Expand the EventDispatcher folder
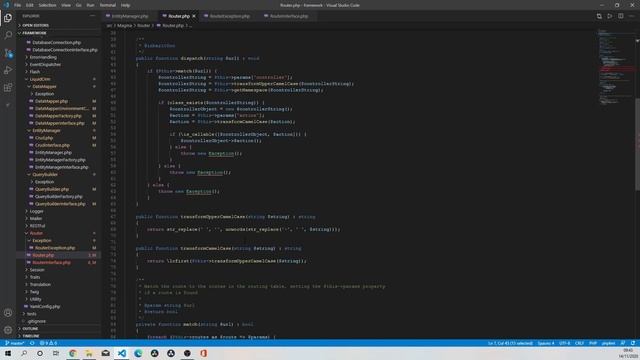Viewport: 640px width, 360px height. pyautogui.click(x=45, y=64)
